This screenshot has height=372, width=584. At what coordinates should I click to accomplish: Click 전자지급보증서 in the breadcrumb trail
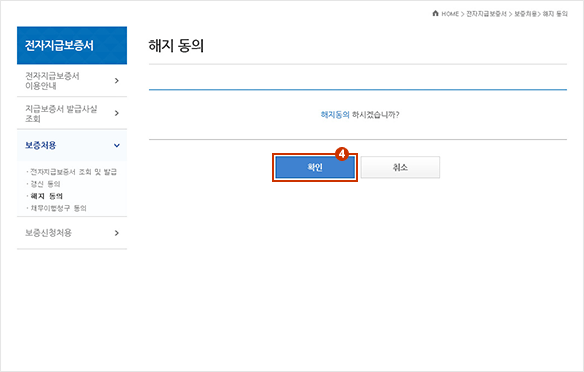point(486,14)
